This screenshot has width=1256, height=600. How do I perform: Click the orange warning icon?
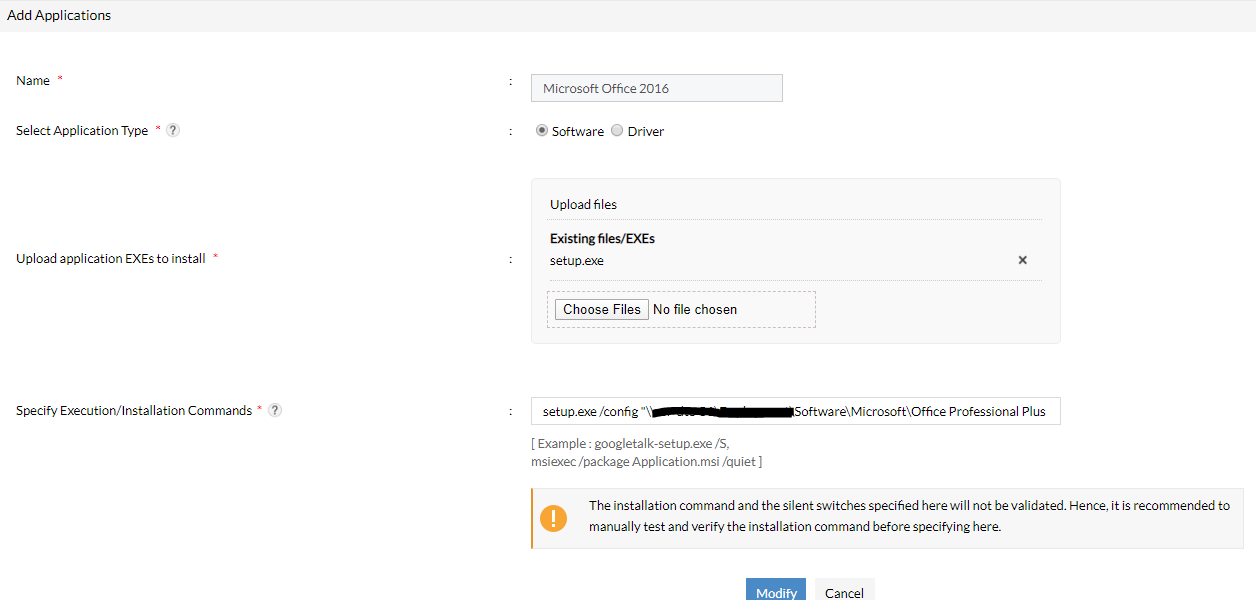(x=553, y=518)
